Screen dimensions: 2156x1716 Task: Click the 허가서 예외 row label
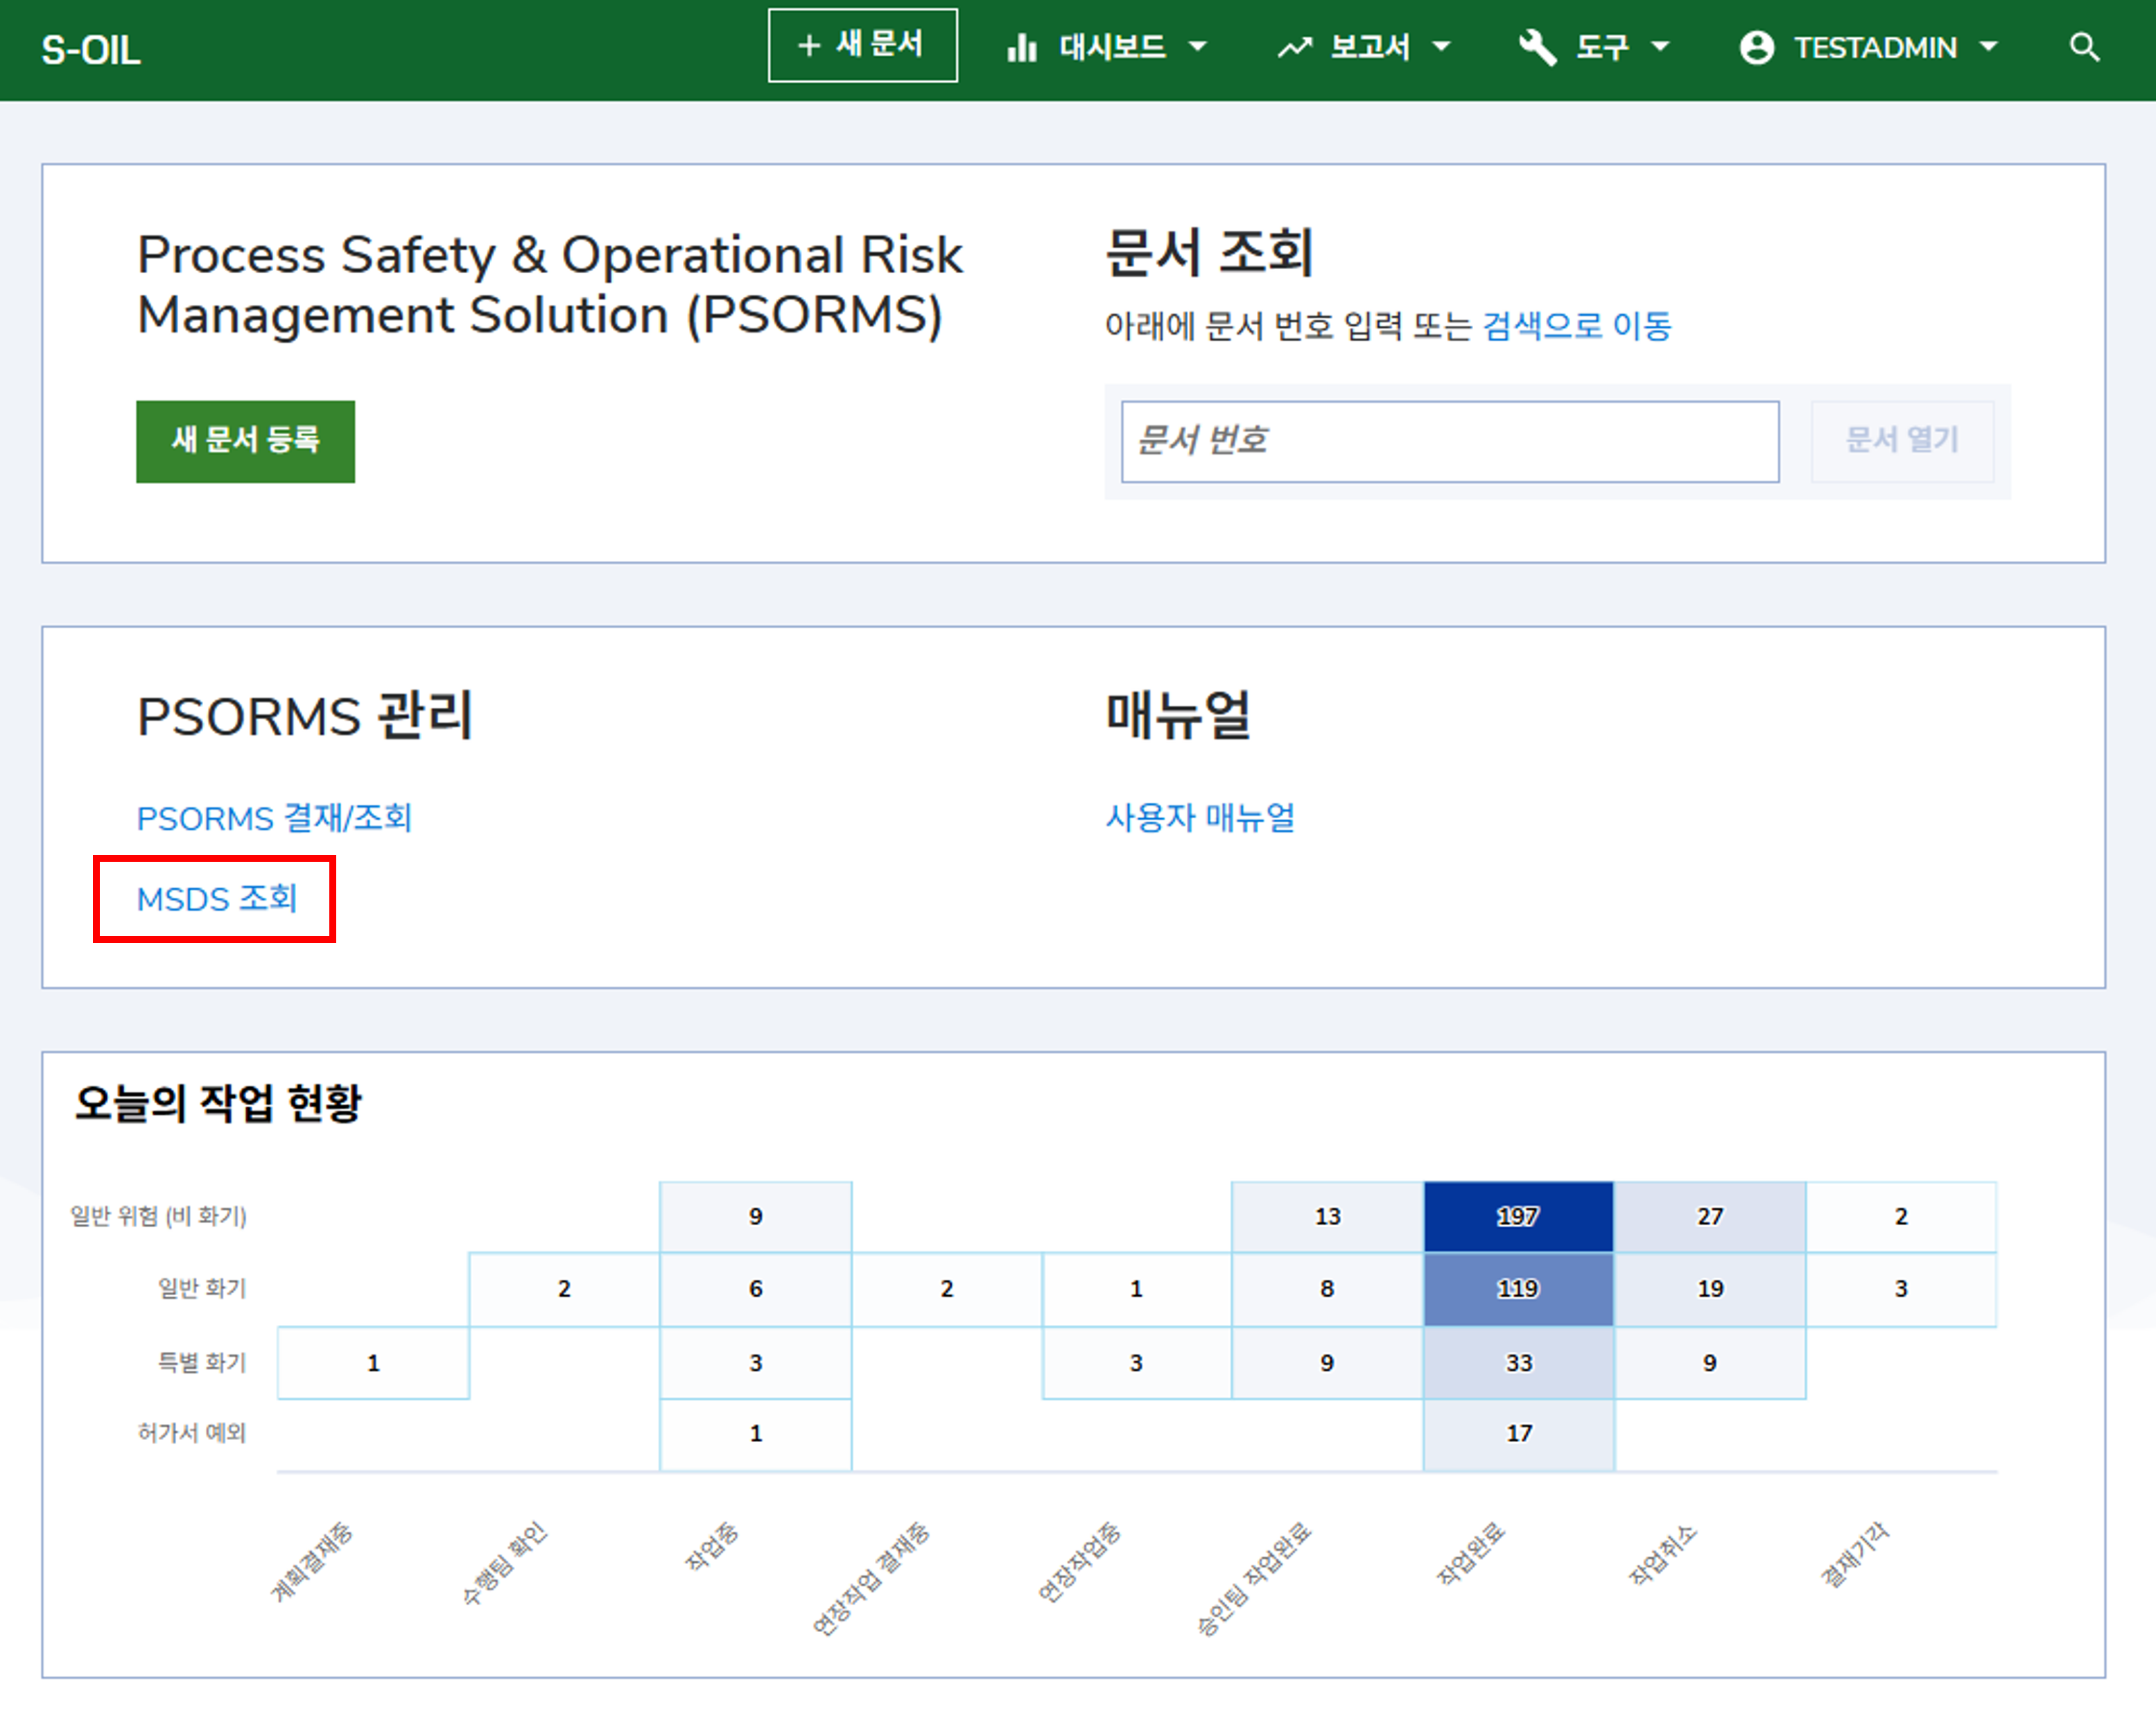[192, 1433]
